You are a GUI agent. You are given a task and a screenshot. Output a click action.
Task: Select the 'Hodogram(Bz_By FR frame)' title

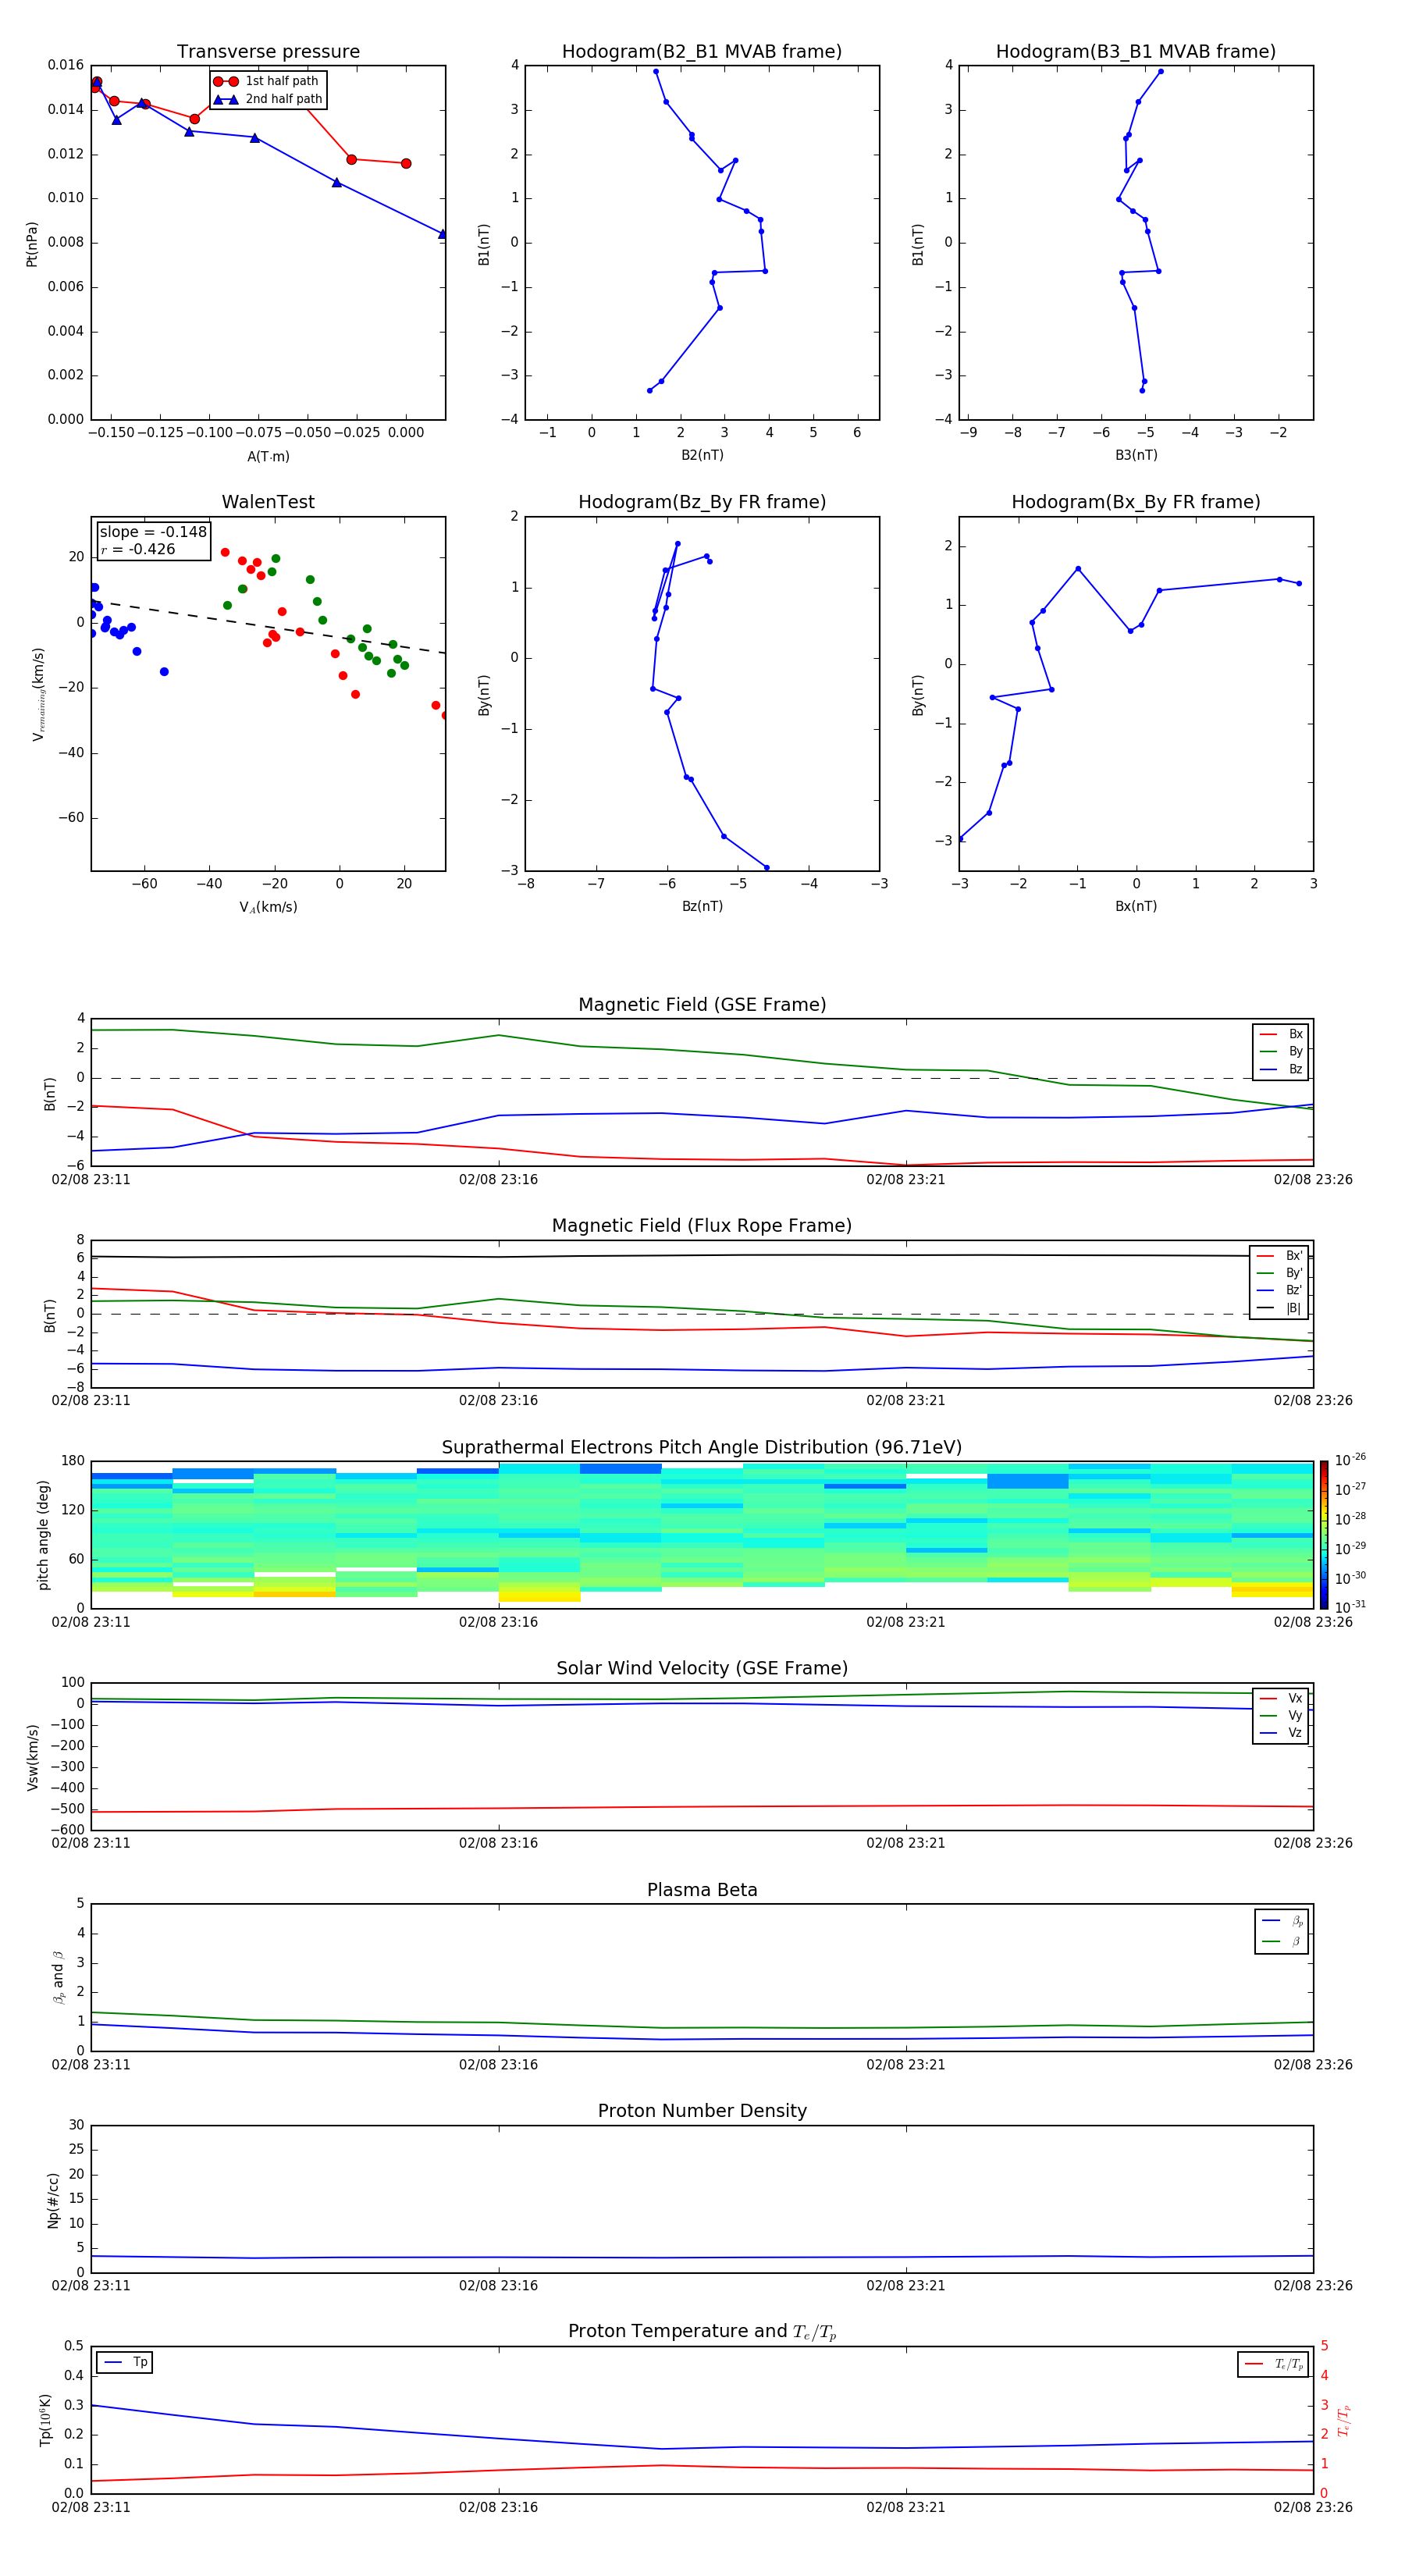[x=702, y=502]
